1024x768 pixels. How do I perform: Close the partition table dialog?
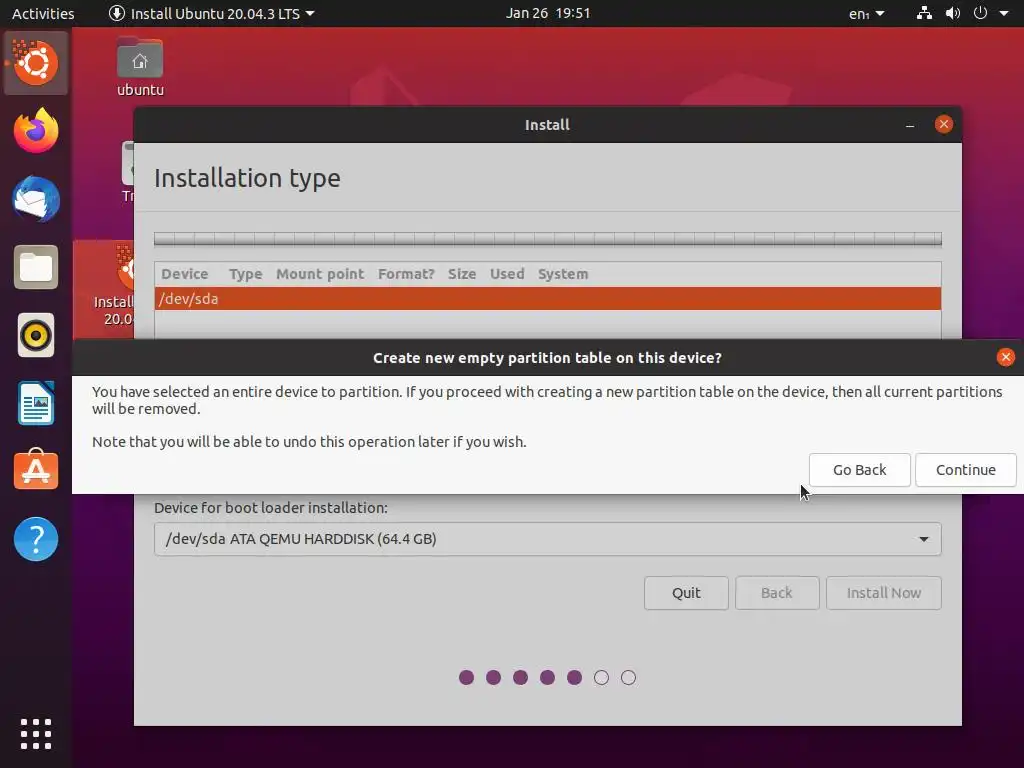(x=1006, y=357)
